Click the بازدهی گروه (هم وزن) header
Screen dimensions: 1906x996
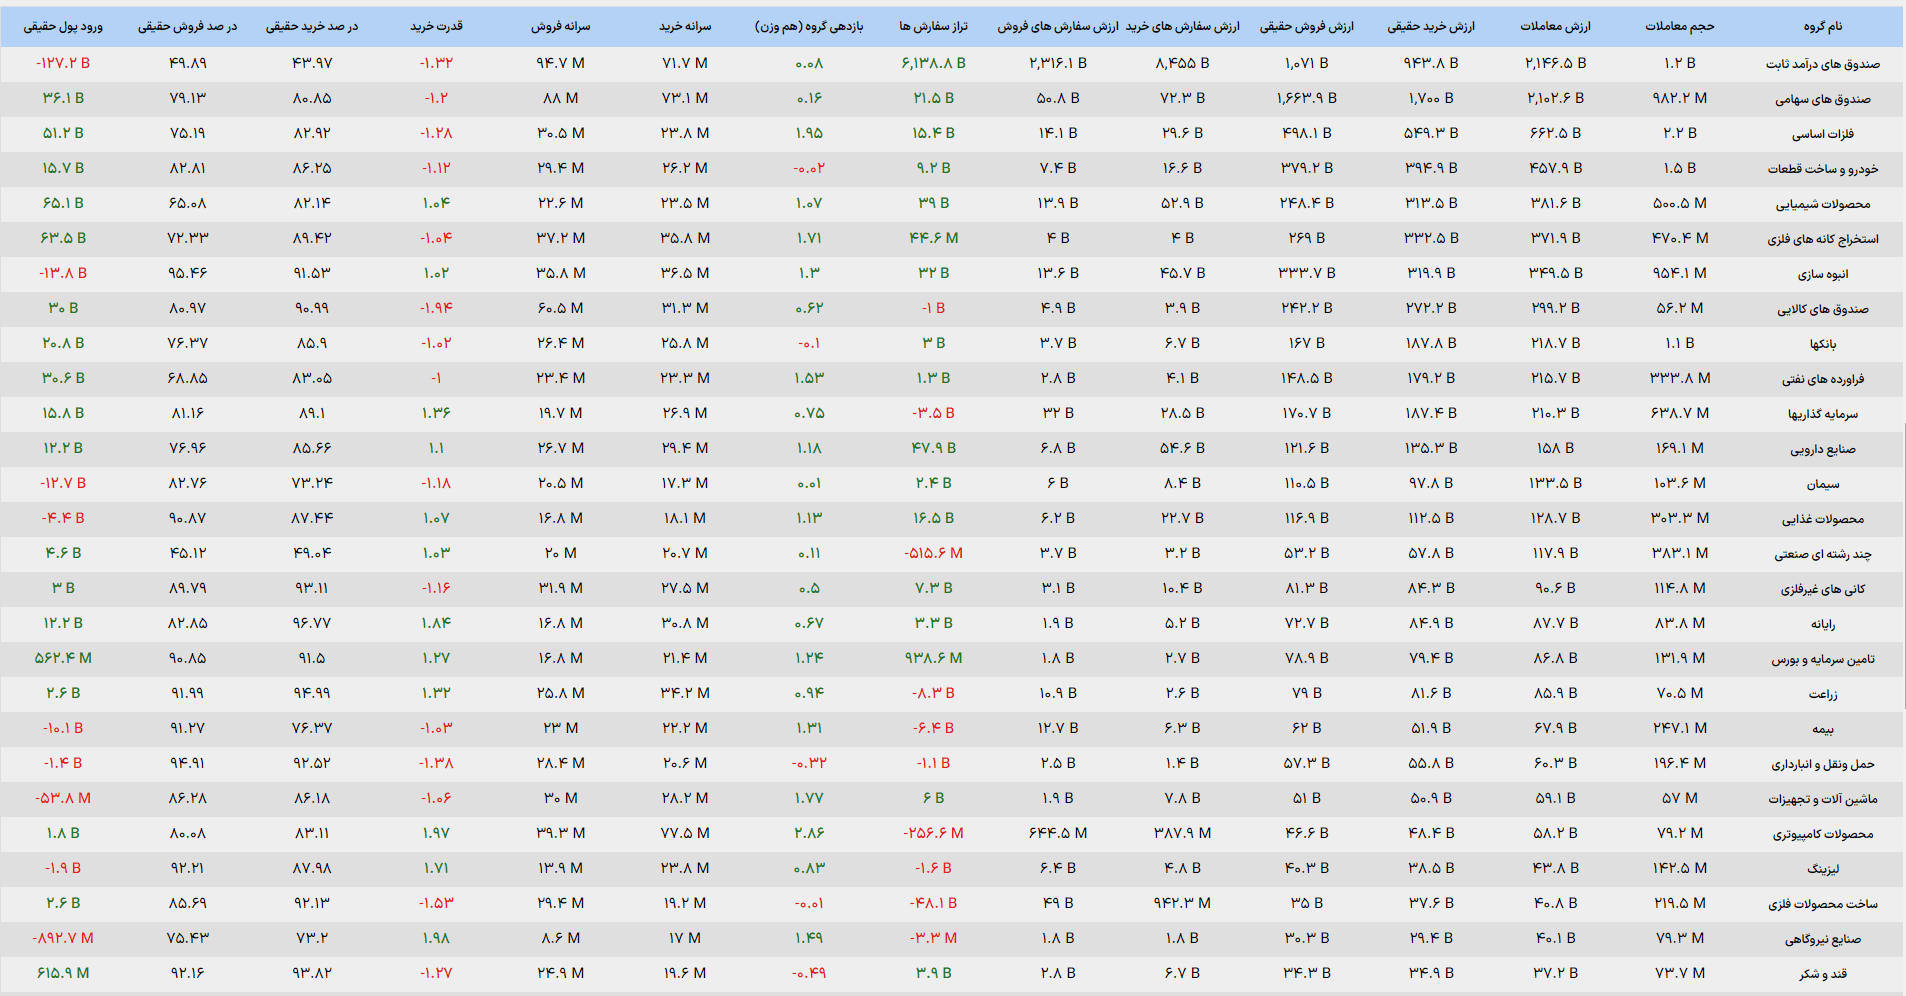tap(809, 27)
